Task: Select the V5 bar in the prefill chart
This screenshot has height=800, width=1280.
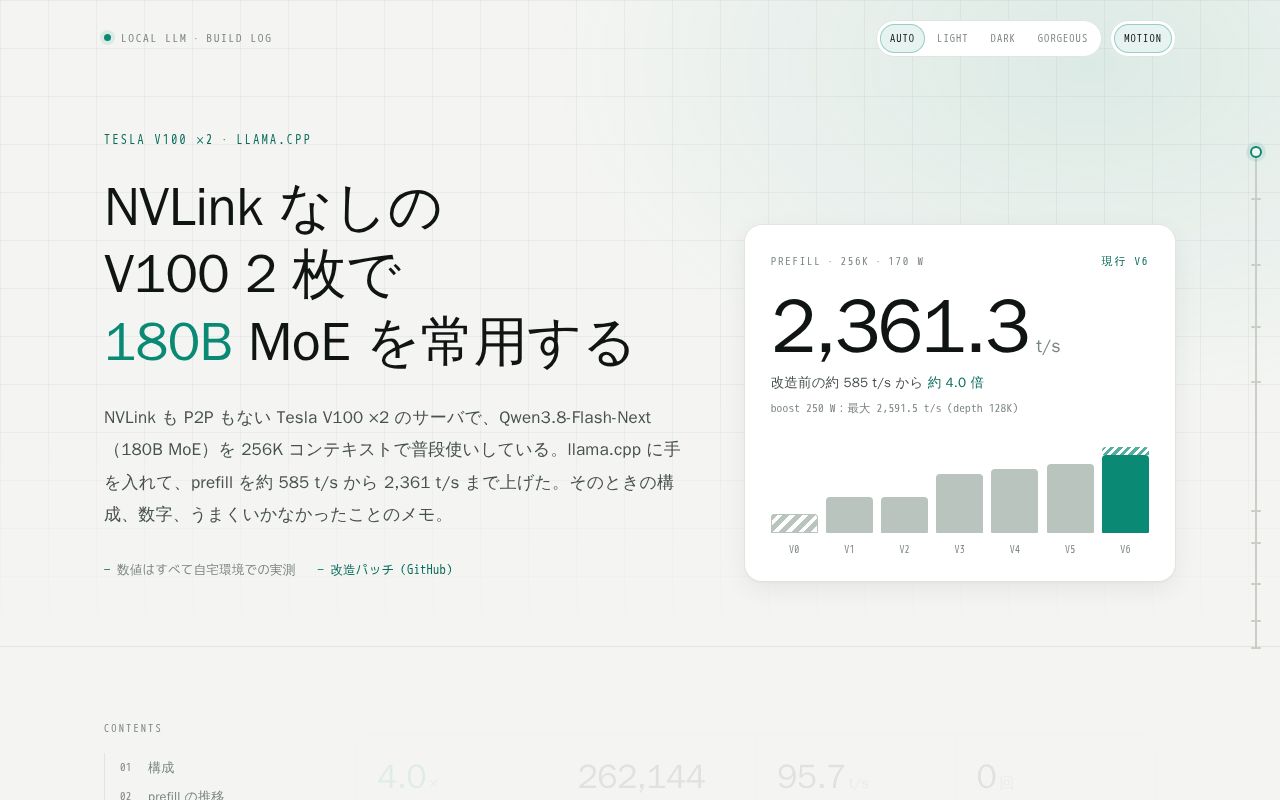Action: [1070, 499]
